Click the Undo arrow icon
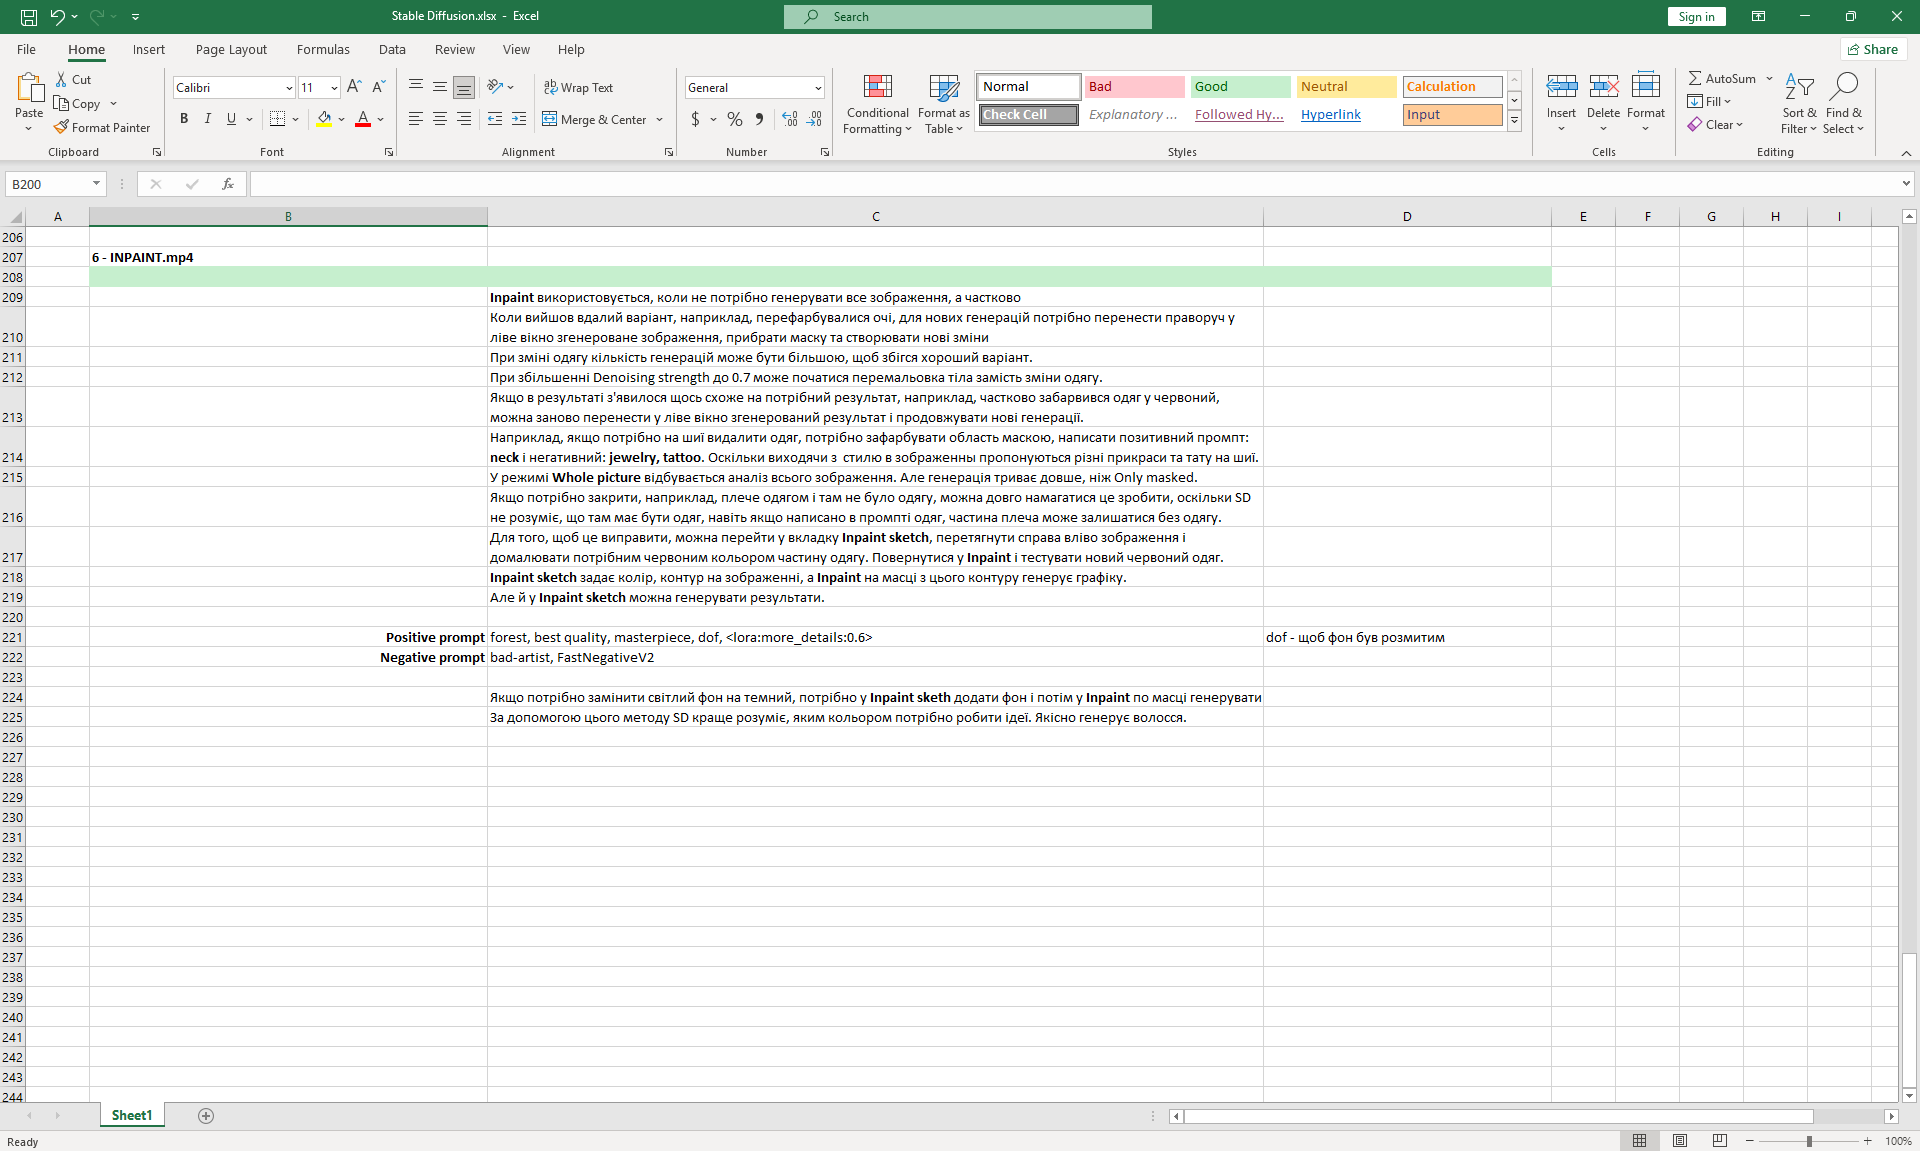The height and width of the screenshot is (1151, 1920). pyautogui.click(x=57, y=16)
